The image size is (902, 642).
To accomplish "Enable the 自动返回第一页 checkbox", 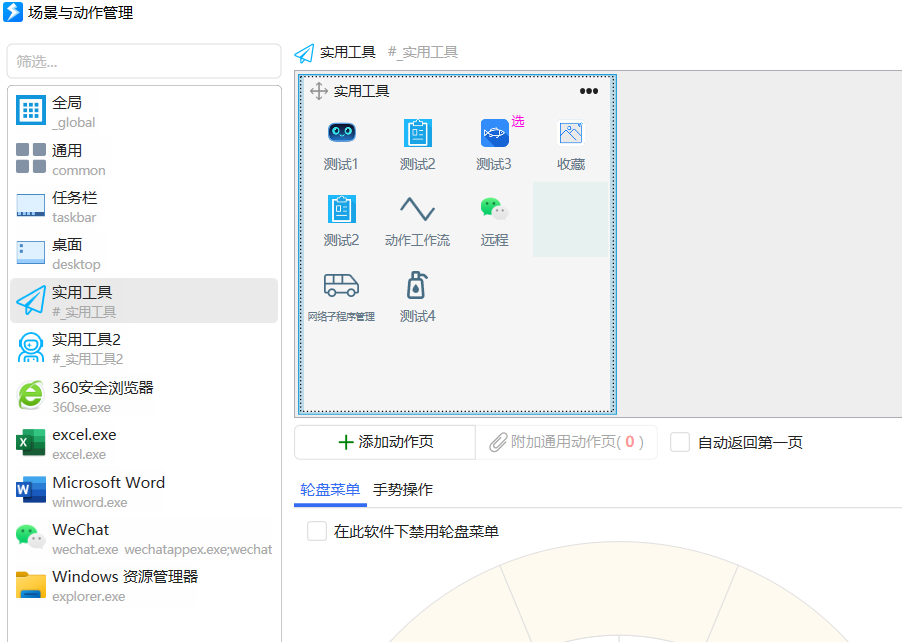I will tap(680, 442).
